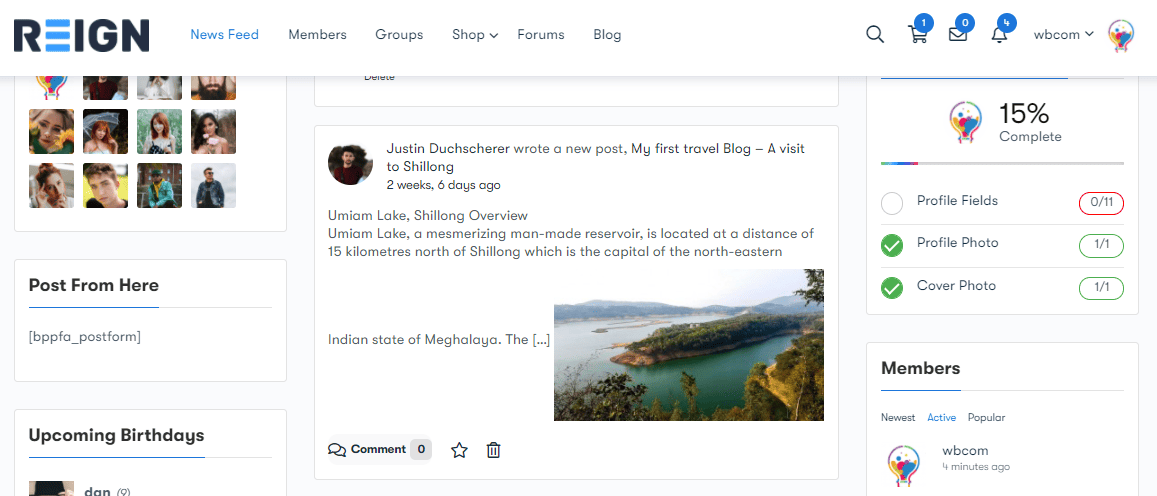The image size is (1157, 496).
Task: Open the Umiam Lake photo
Action: pyautogui.click(x=688, y=345)
